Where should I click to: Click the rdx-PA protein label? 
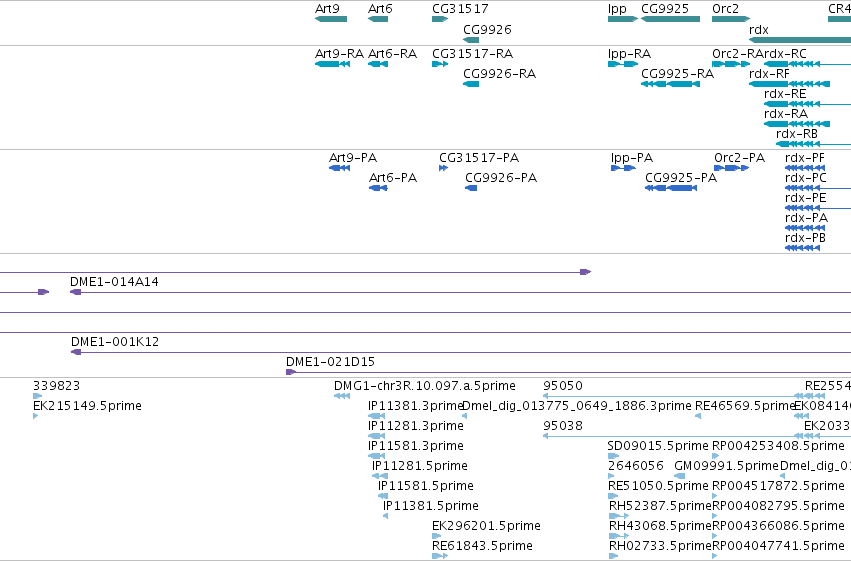[806, 218]
